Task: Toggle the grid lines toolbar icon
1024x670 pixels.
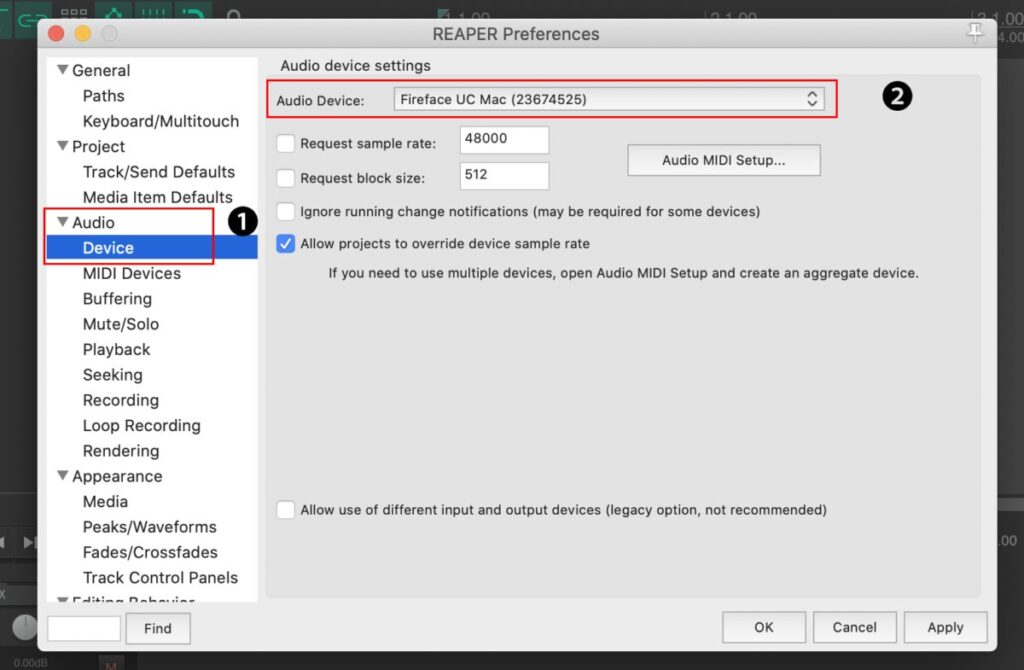Action: coord(152,14)
